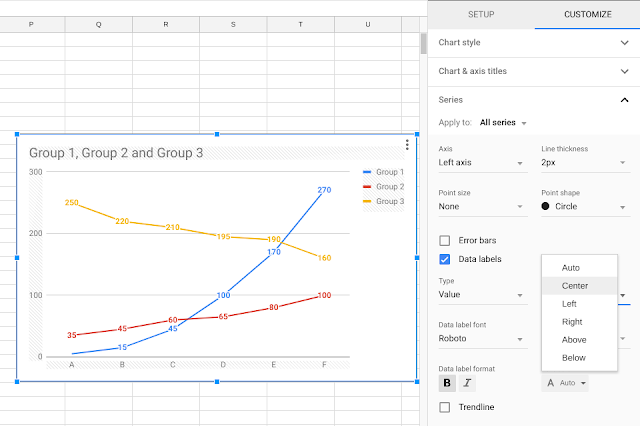The image size is (640, 426).
Task: Click the 220 data label on yellow line
Action: coord(122,221)
